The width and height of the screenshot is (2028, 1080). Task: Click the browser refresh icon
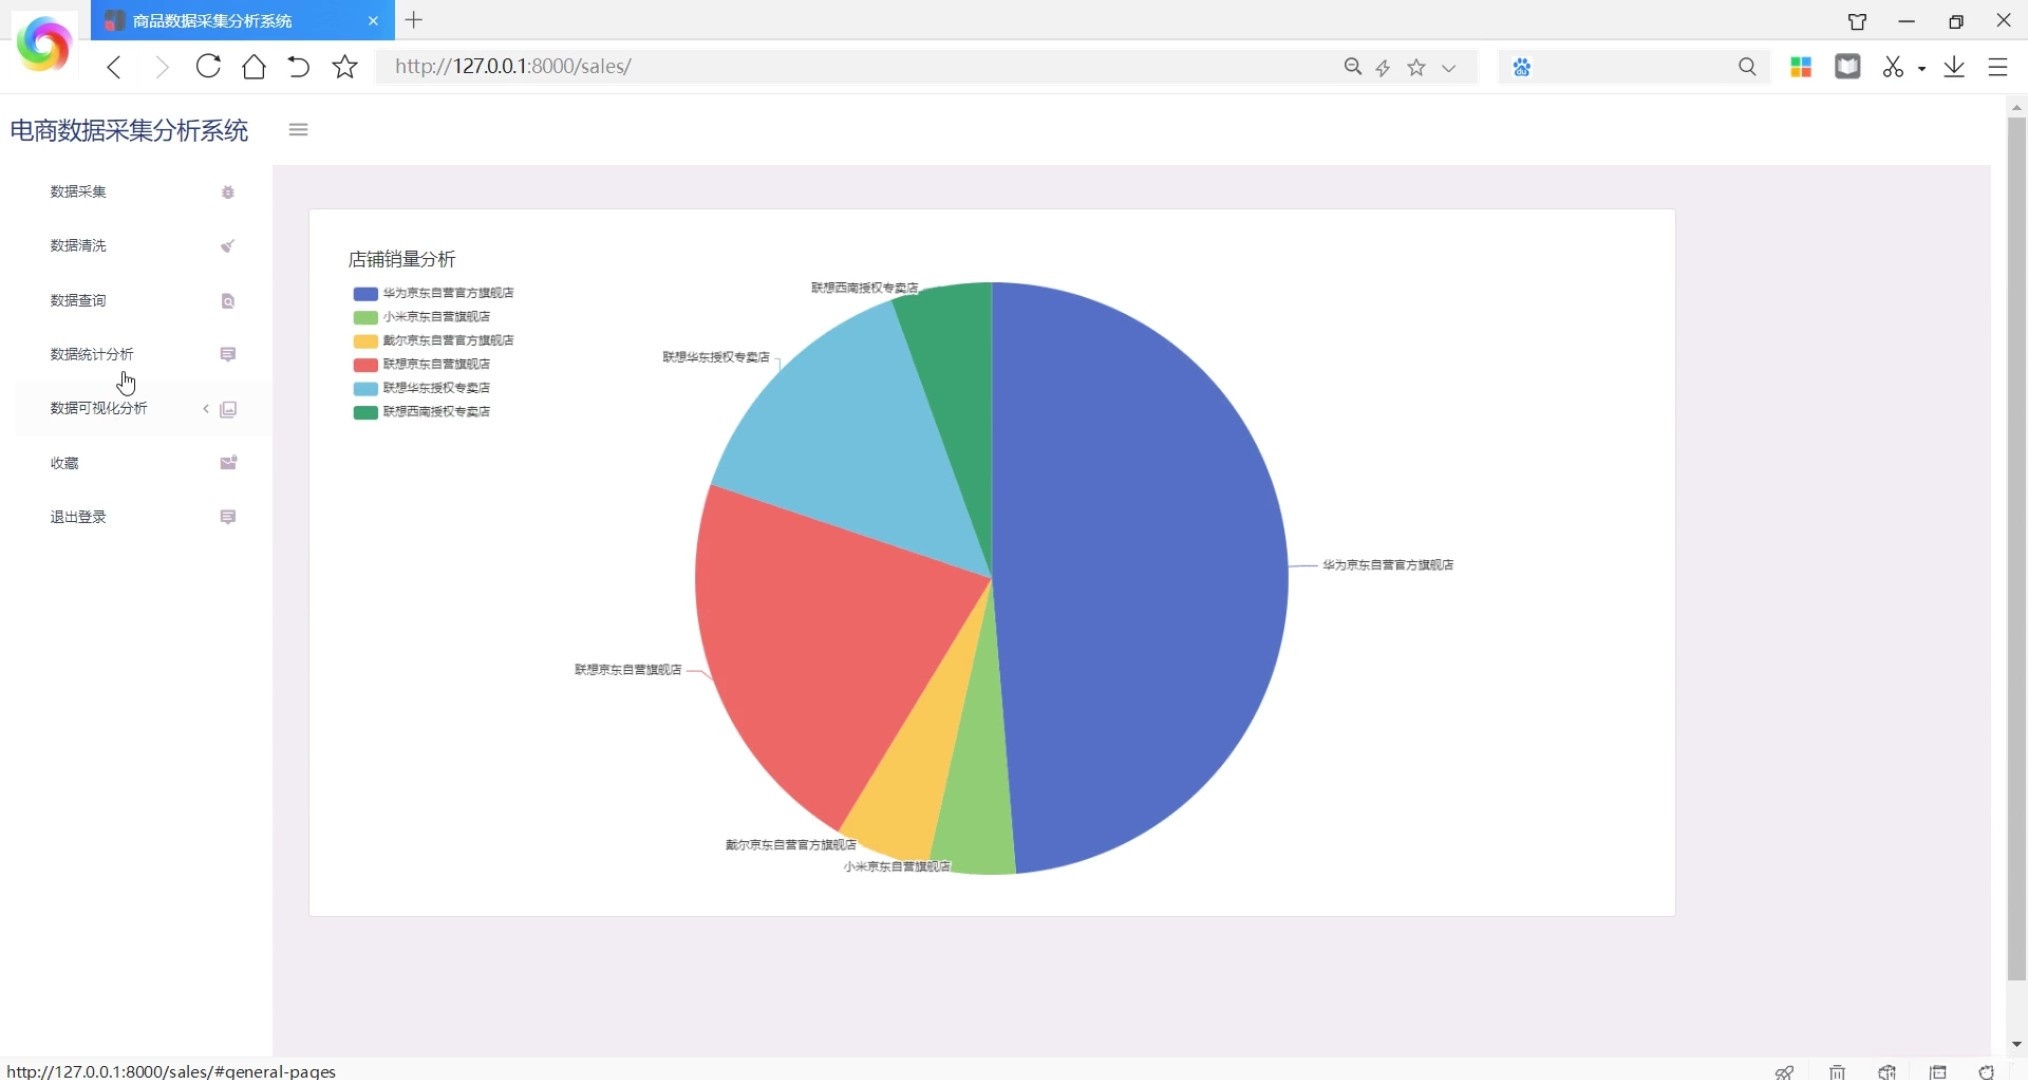tap(208, 67)
